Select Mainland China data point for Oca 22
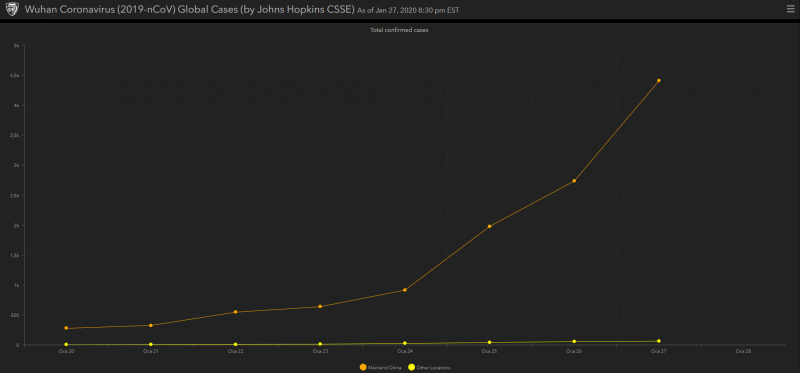 pos(235,312)
